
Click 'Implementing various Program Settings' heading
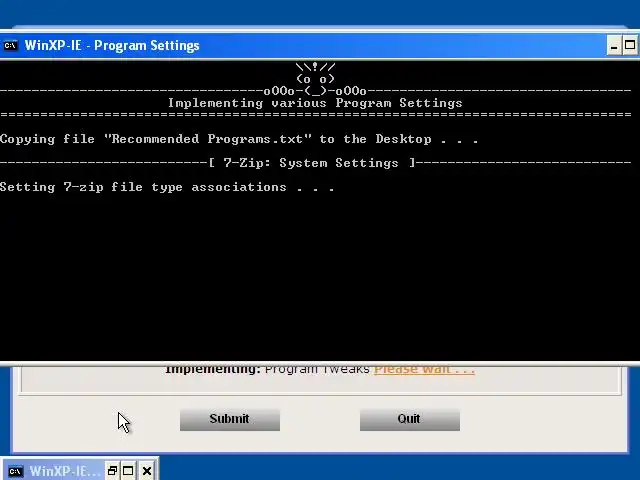click(315, 103)
